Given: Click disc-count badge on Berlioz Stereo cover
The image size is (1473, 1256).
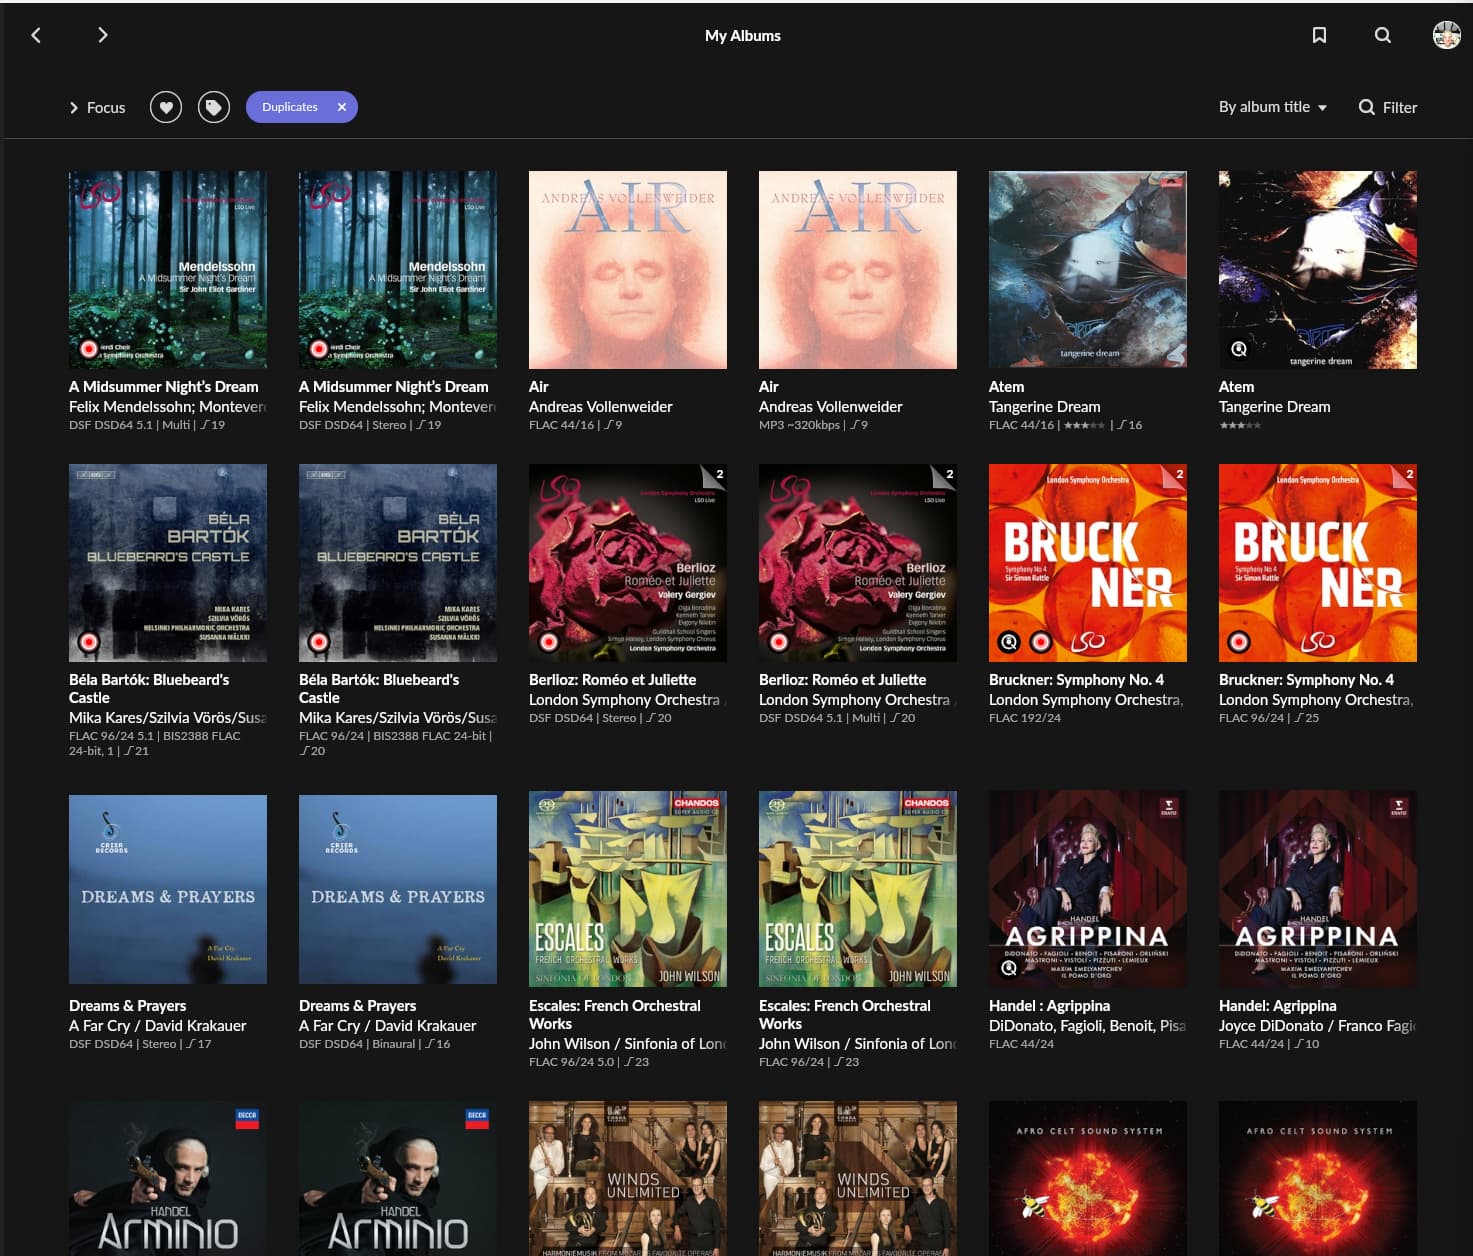Looking at the screenshot, I should 714,475.
